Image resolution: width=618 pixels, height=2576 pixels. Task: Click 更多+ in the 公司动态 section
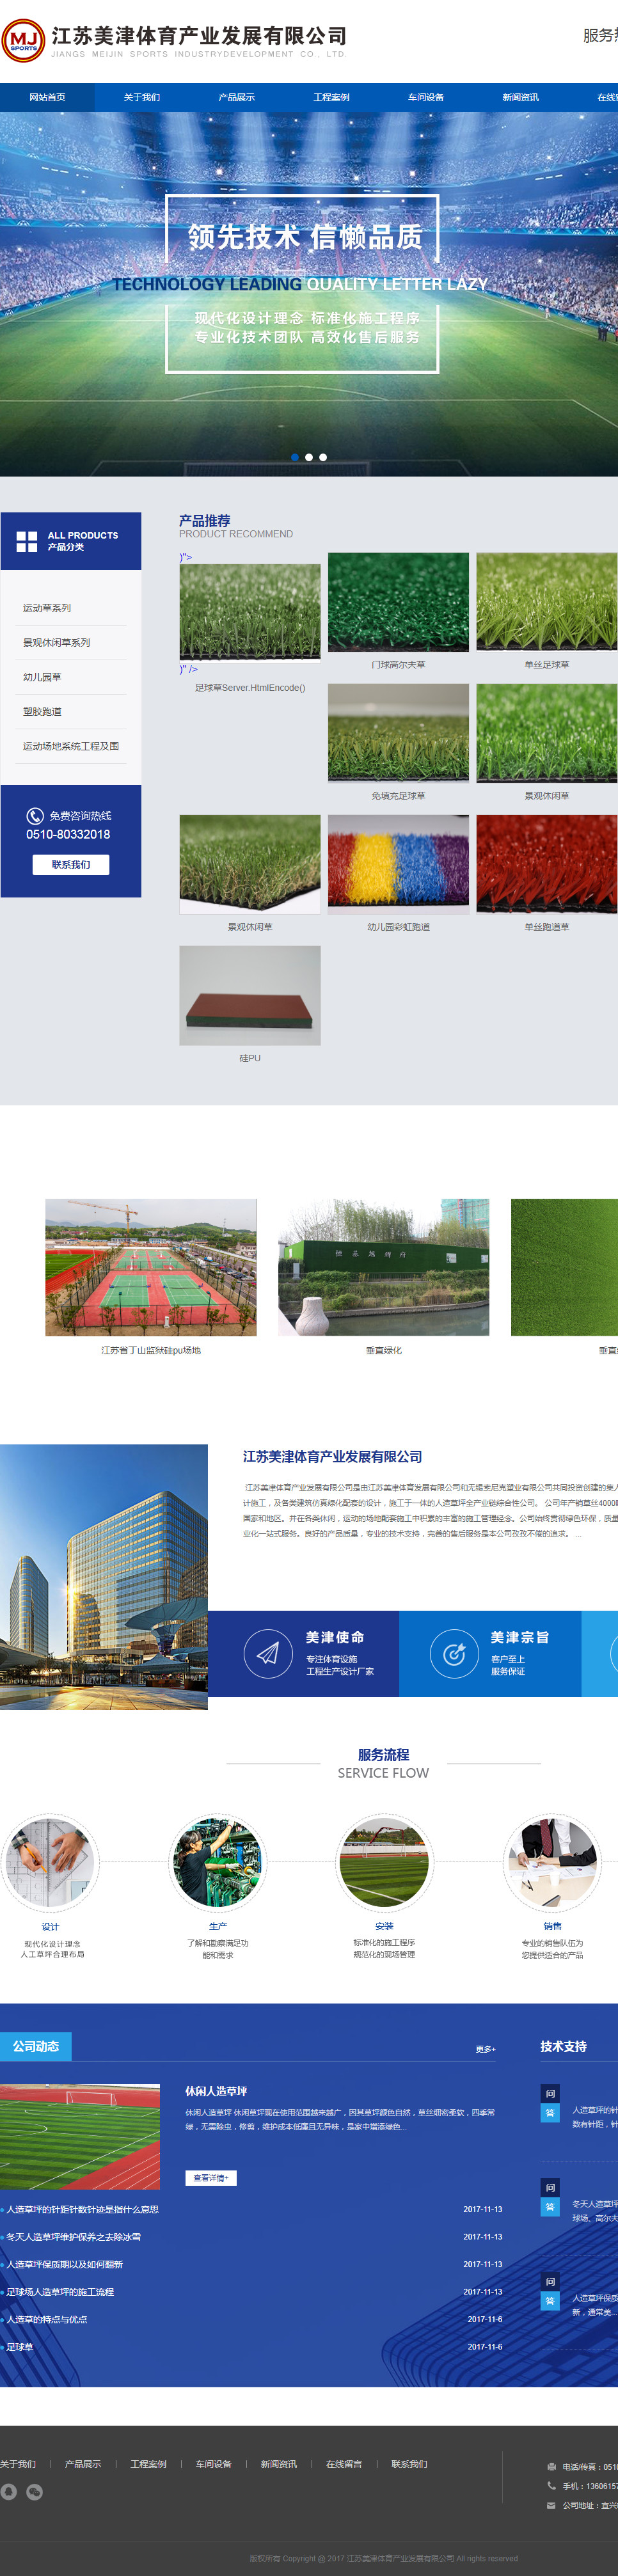pyautogui.click(x=485, y=2049)
